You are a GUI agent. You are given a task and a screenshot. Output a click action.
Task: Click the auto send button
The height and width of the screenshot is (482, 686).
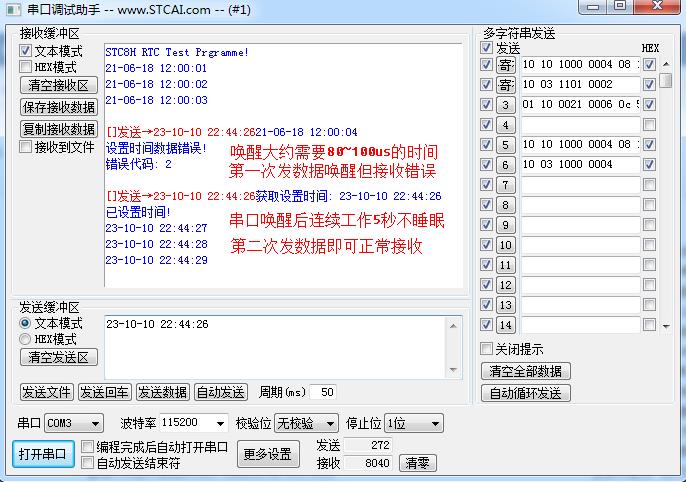pos(220,392)
